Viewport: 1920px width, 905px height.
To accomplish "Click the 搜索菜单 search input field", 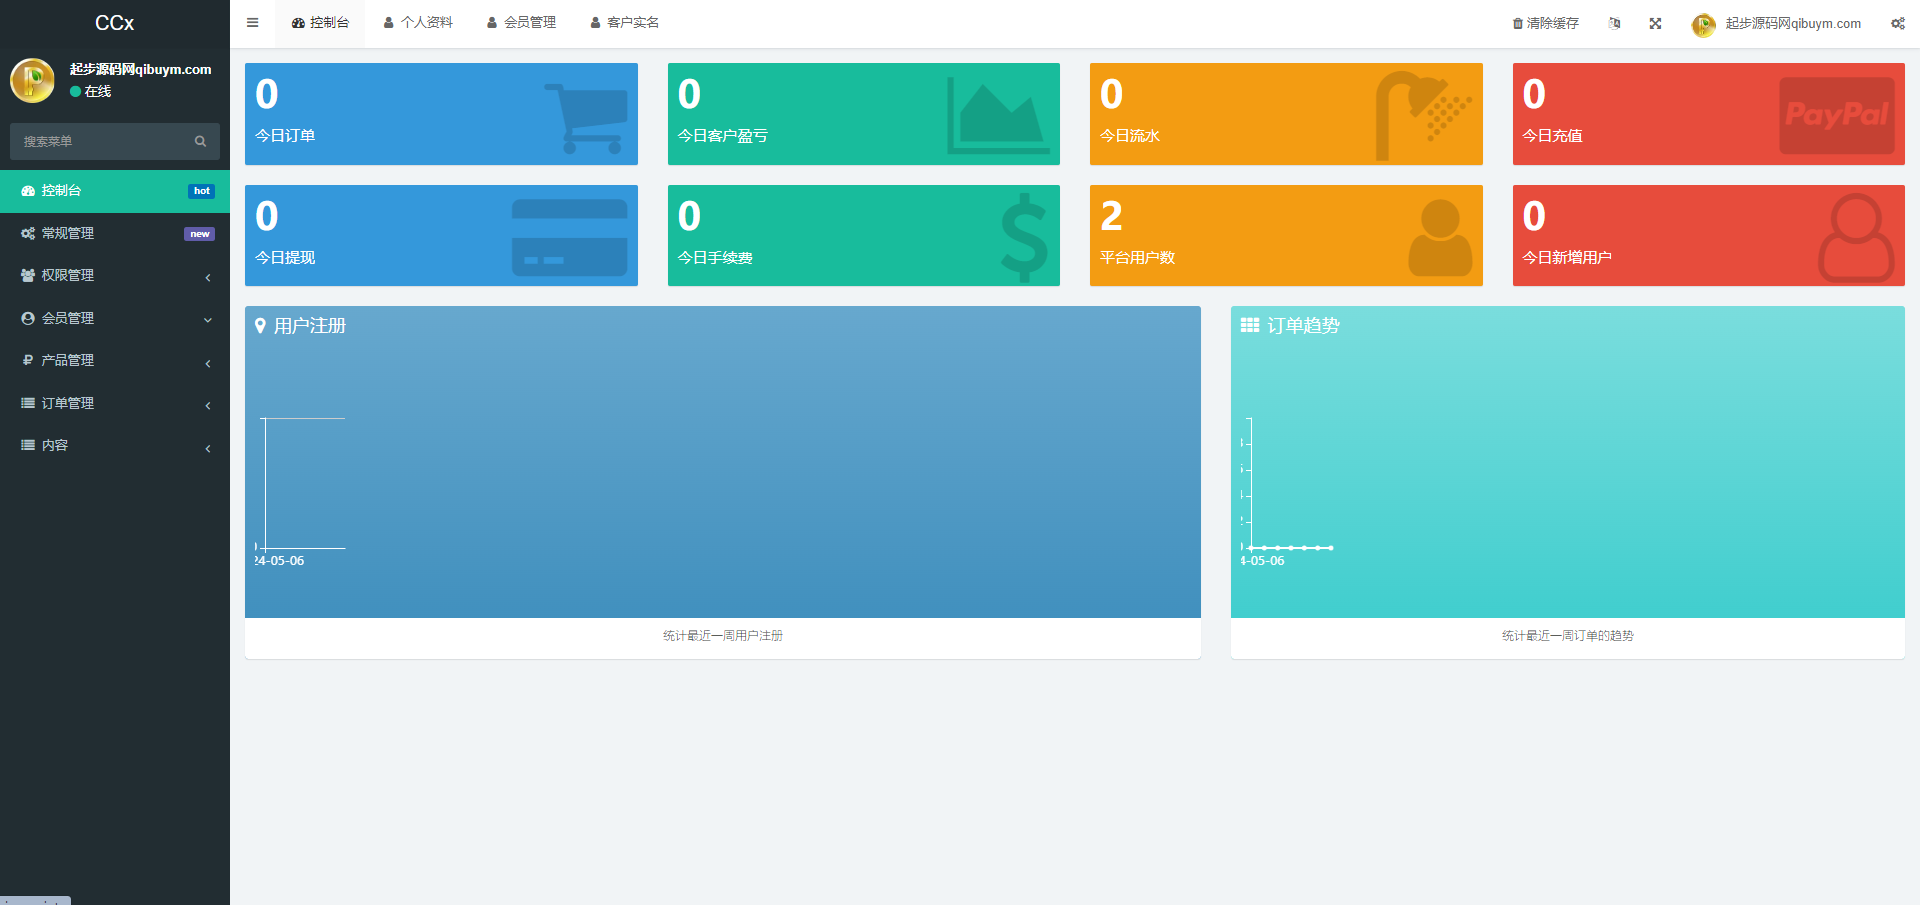I will pos(100,142).
